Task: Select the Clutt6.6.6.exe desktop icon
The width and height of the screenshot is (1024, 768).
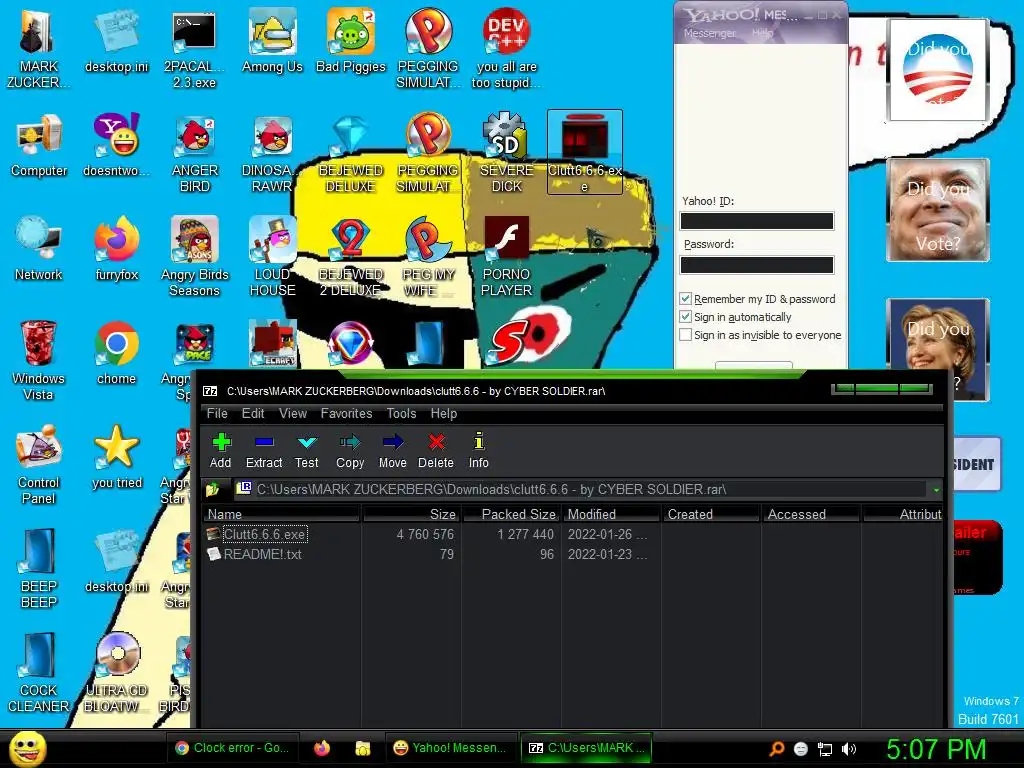Action: (584, 152)
